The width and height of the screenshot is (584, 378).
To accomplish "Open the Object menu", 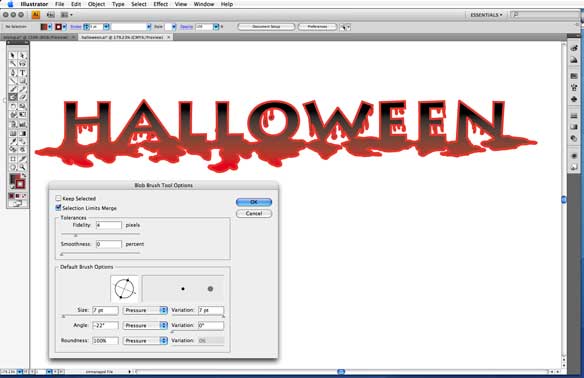I will click(96, 4).
